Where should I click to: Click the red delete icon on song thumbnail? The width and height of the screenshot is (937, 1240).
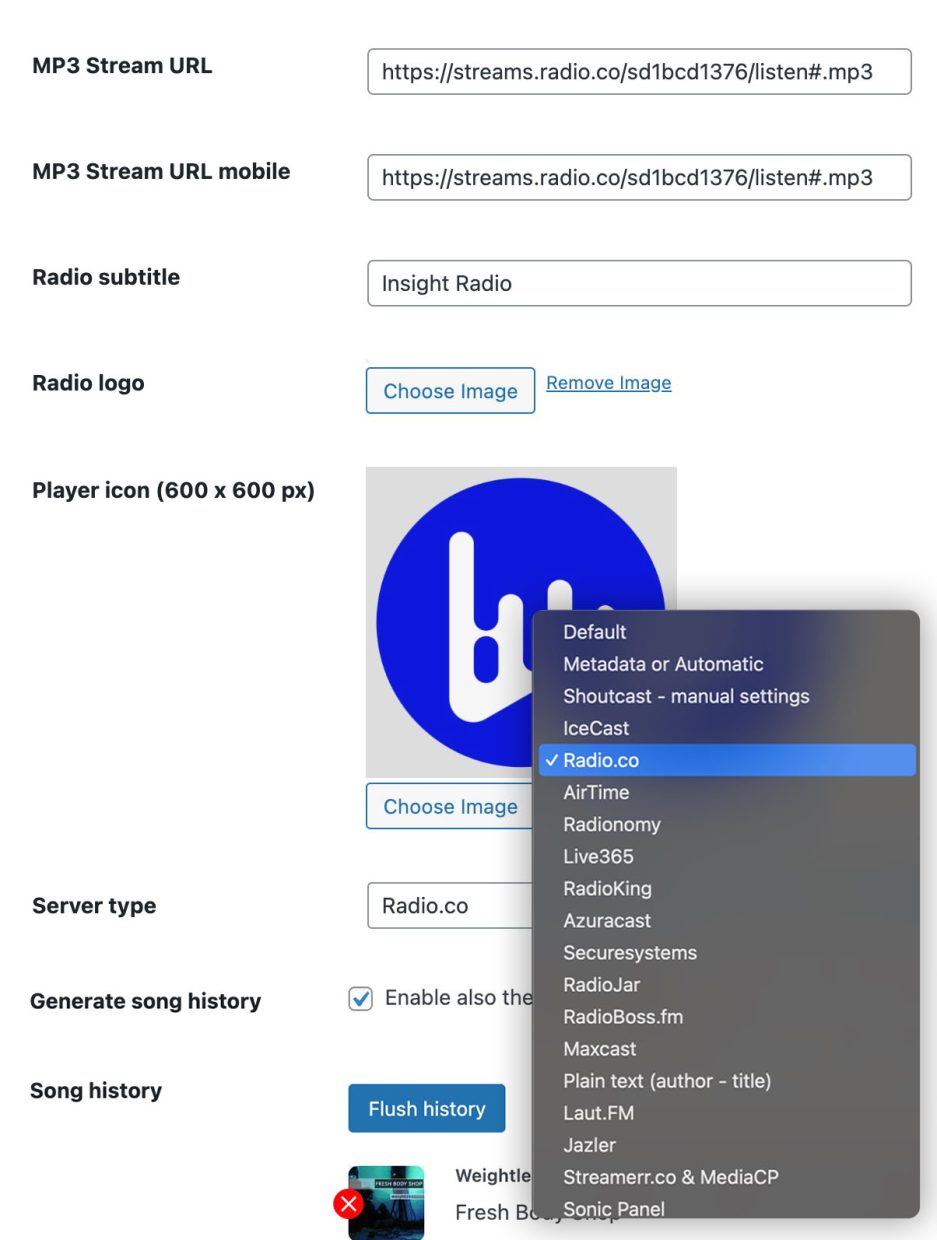point(348,1204)
